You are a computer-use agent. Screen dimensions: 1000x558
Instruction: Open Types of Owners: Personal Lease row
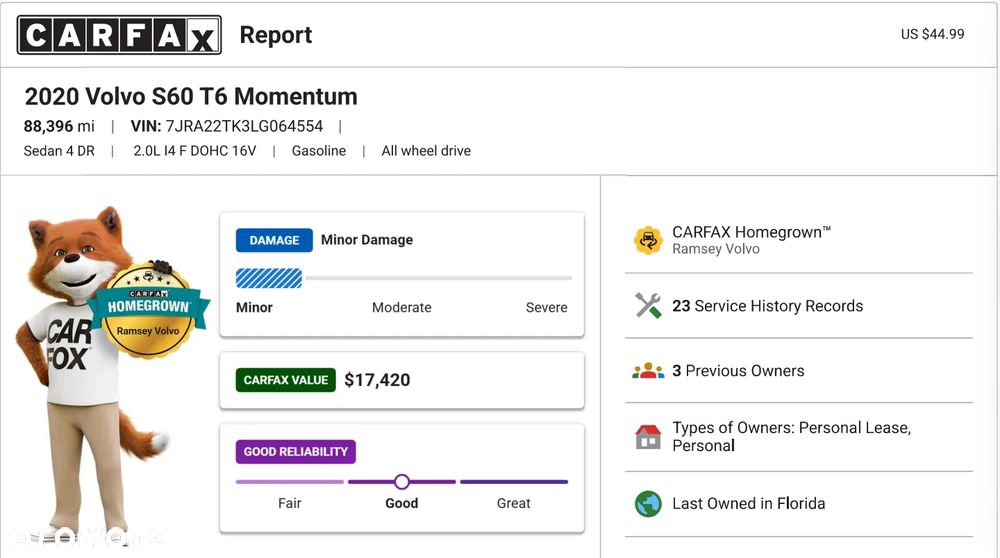pyautogui.click(x=799, y=437)
